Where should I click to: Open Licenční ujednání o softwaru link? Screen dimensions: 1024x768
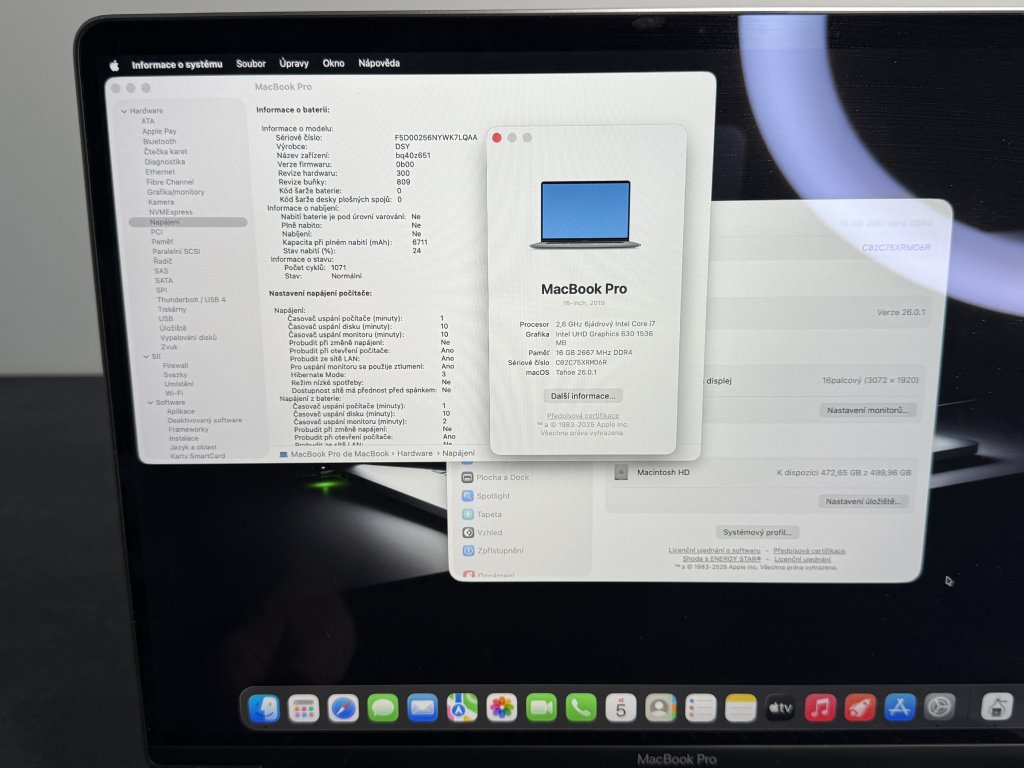pyautogui.click(x=714, y=551)
